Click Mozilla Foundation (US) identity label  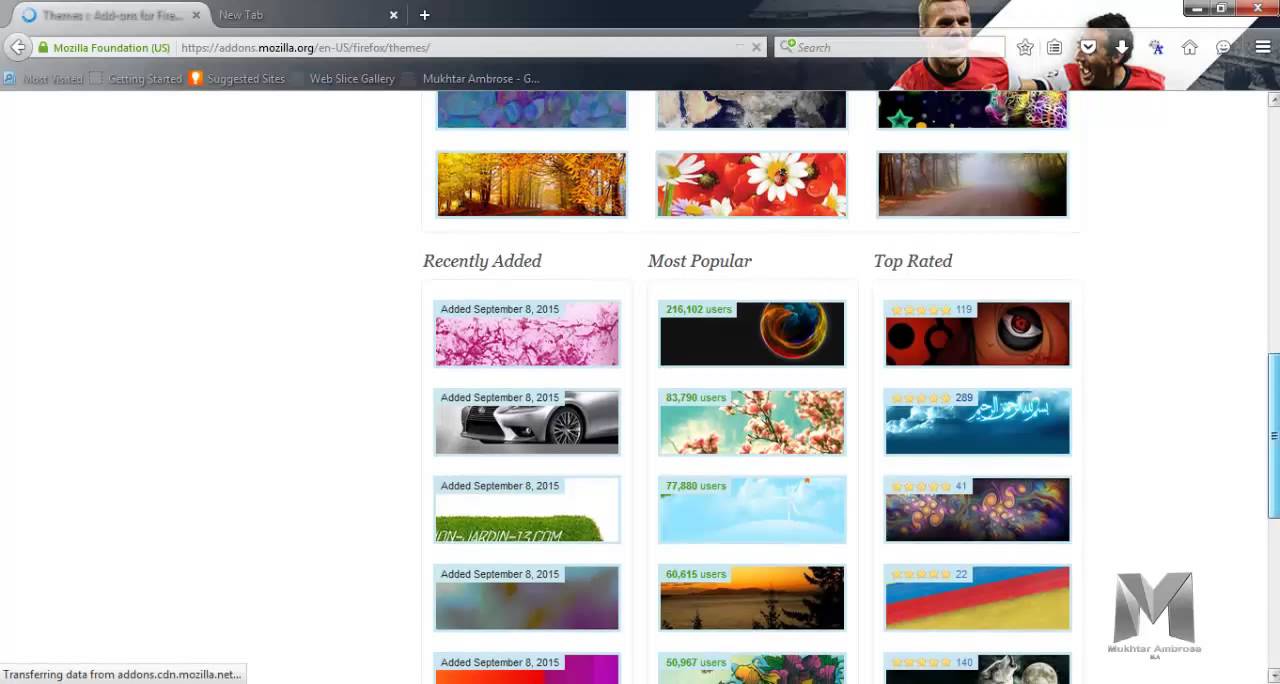112,47
